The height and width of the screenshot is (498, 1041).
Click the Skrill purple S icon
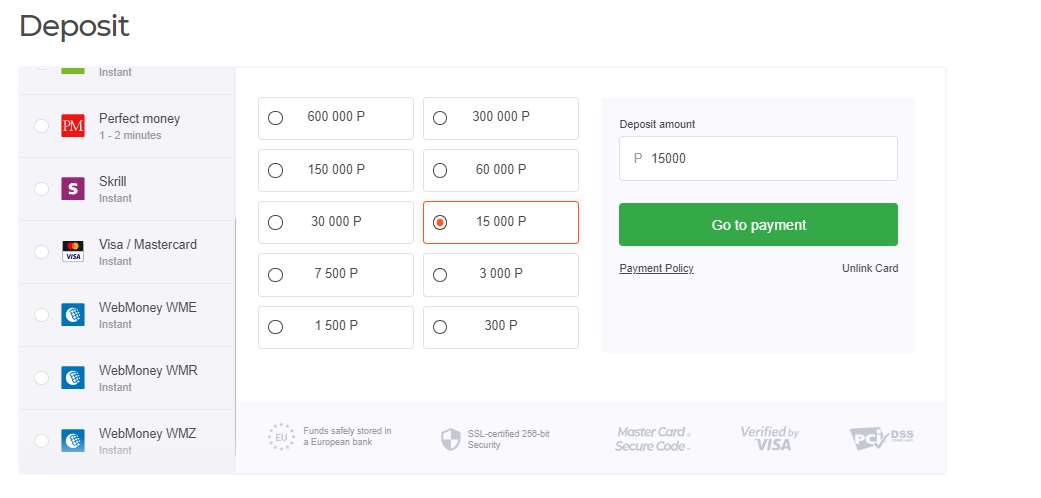(x=73, y=189)
